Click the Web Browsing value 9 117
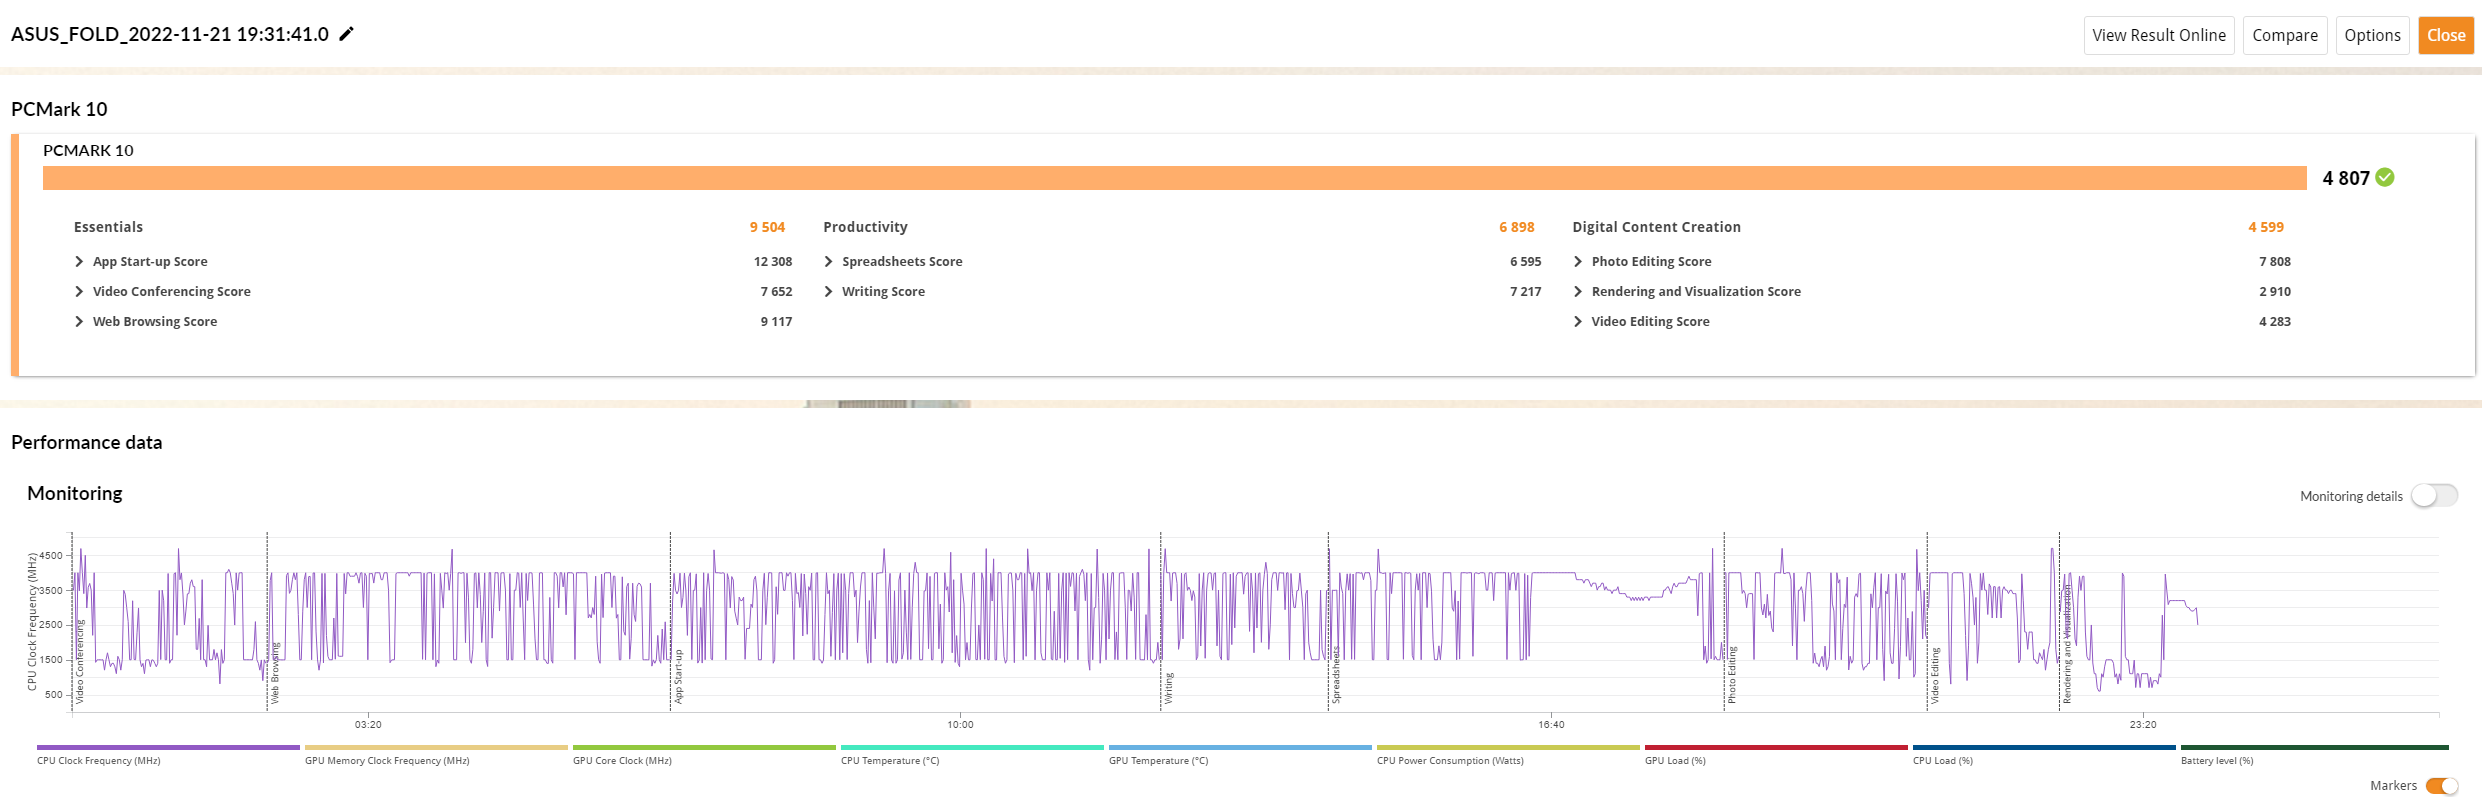The height and width of the screenshot is (808, 2482). 776,321
